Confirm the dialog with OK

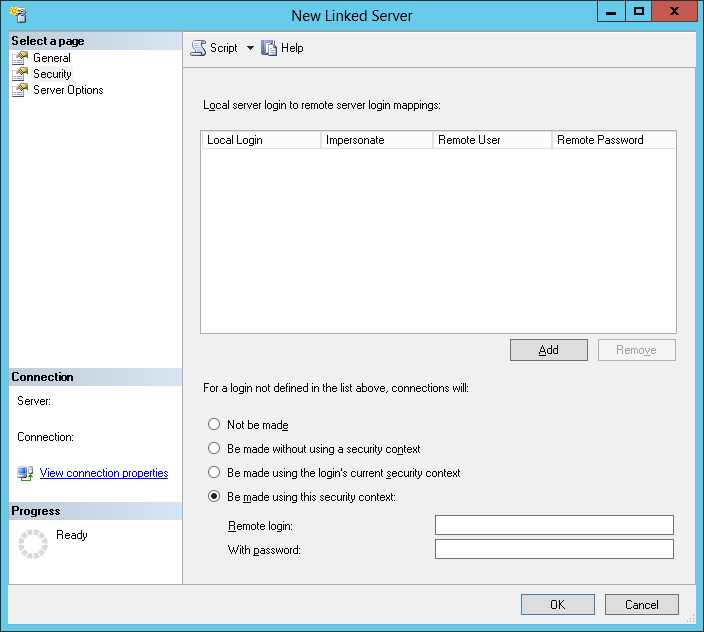coord(558,605)
